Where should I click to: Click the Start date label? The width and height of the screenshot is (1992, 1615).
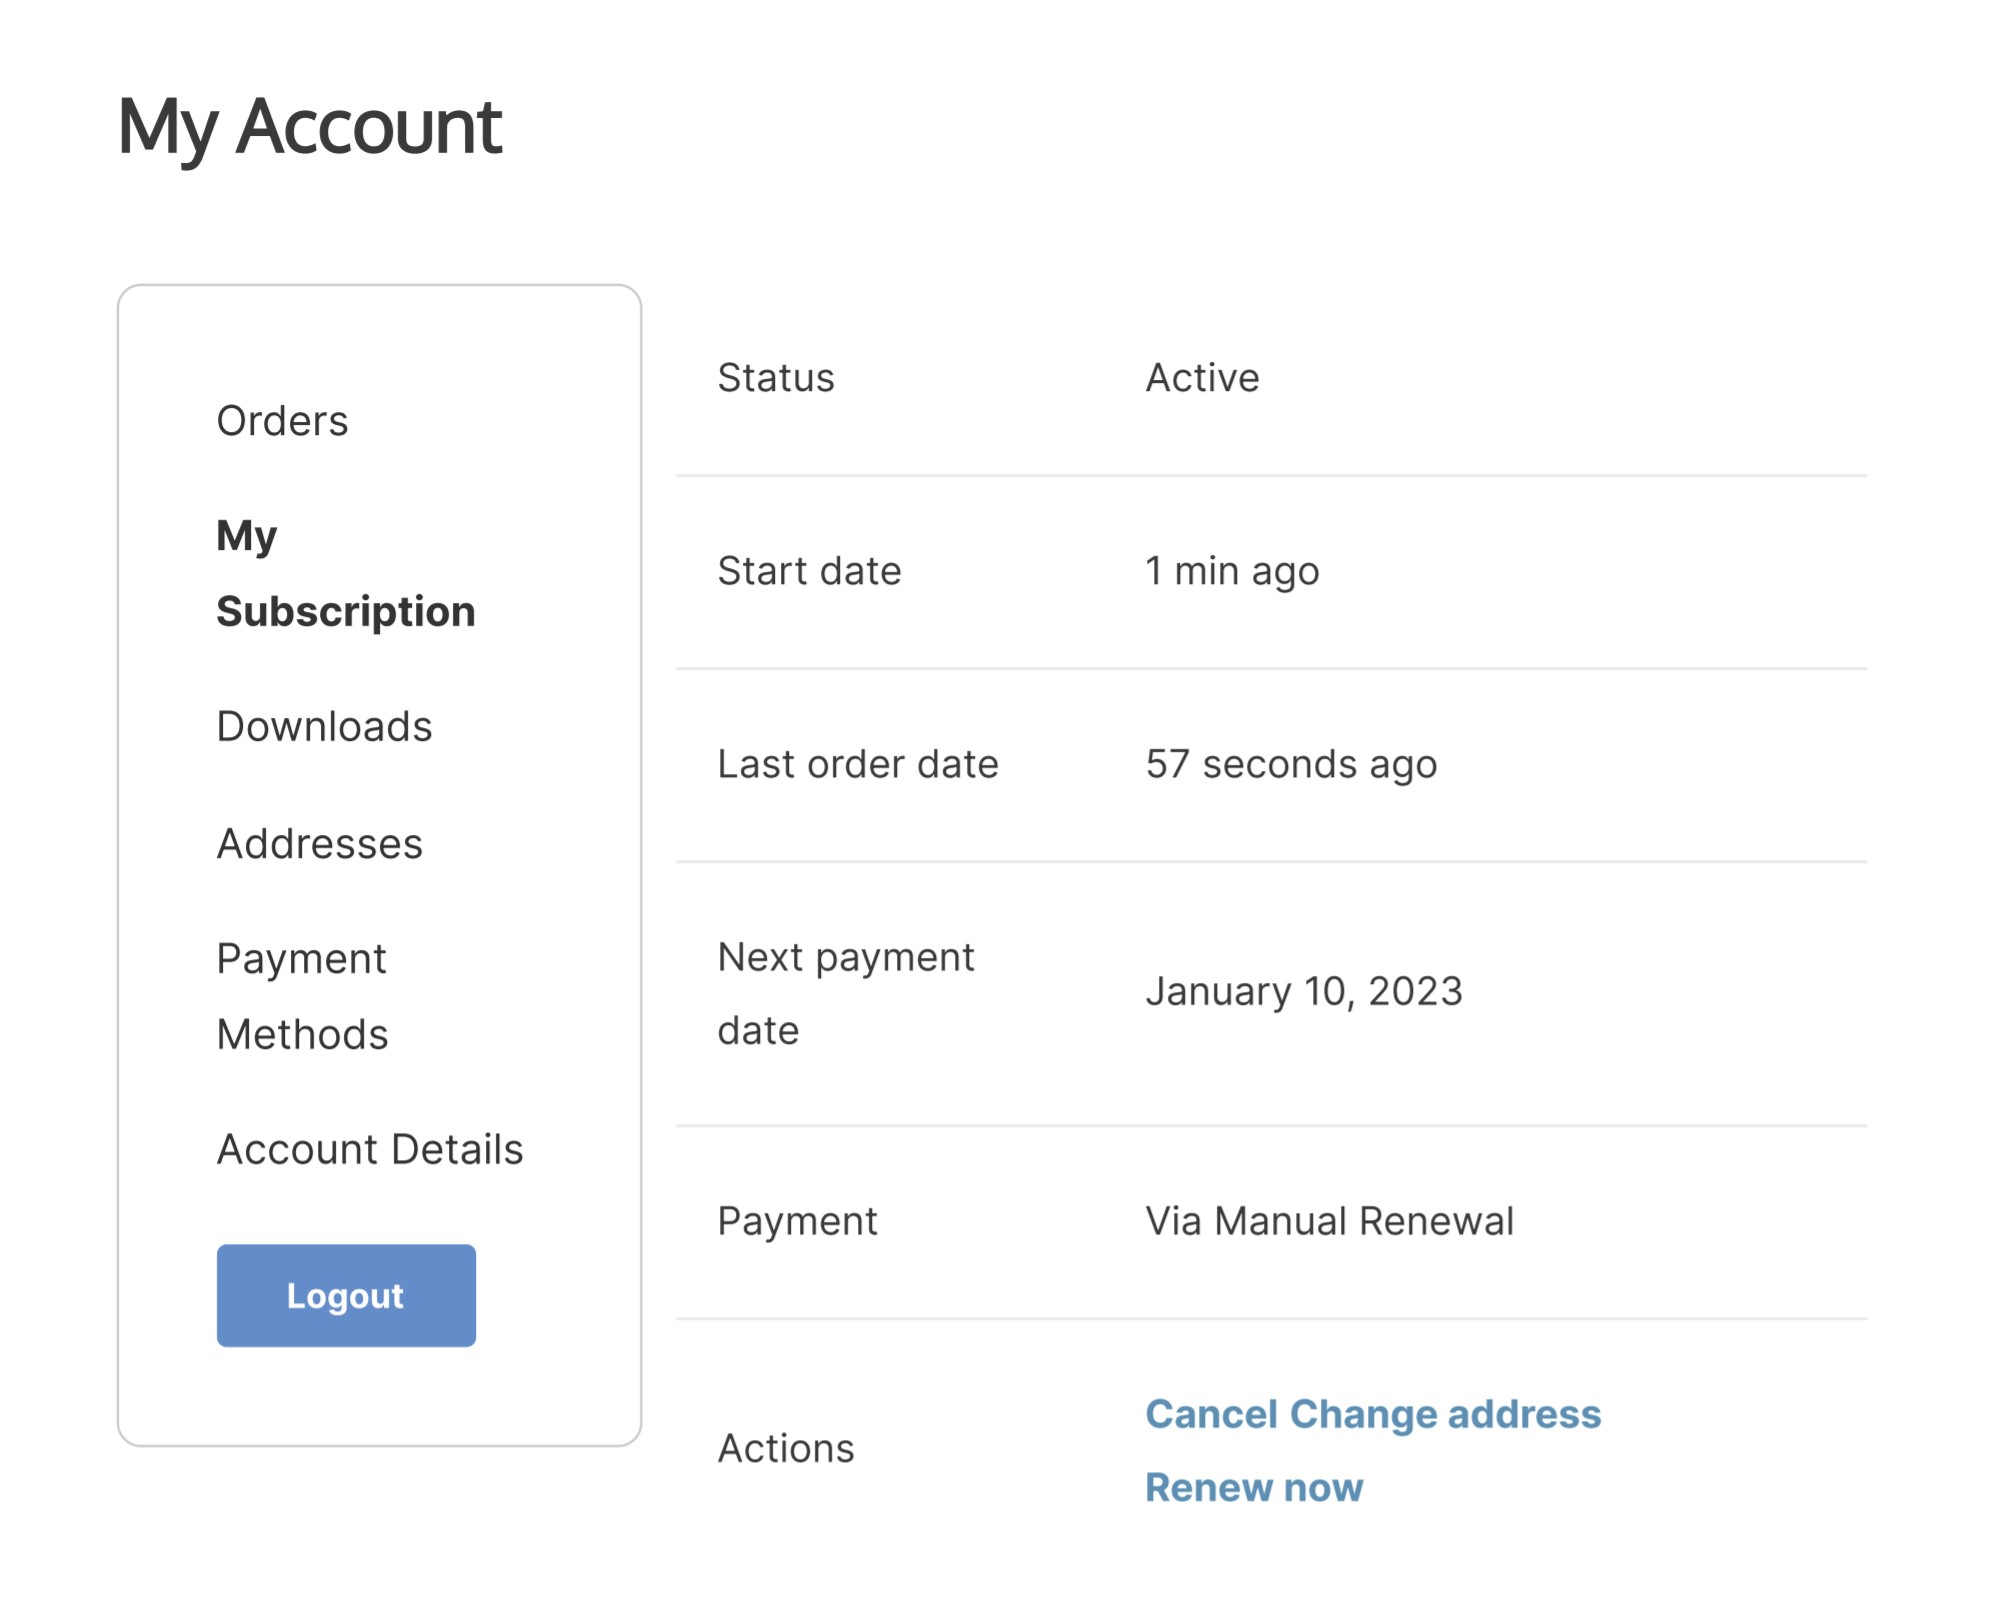(x=809, y=571)
